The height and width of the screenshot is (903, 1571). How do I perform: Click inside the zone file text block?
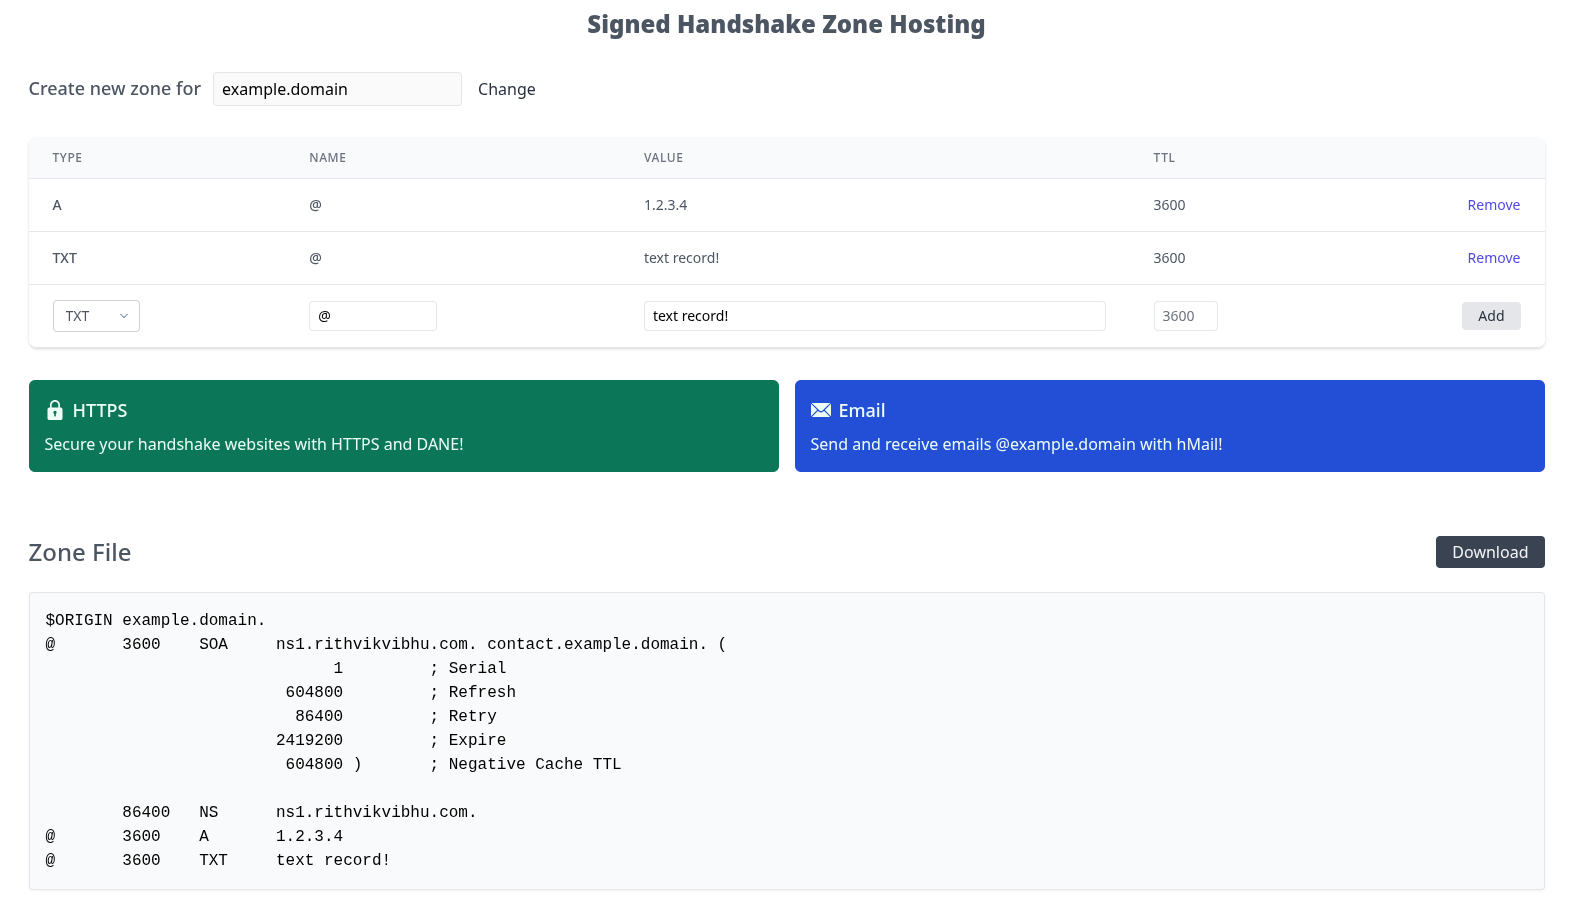click(786, 740)
